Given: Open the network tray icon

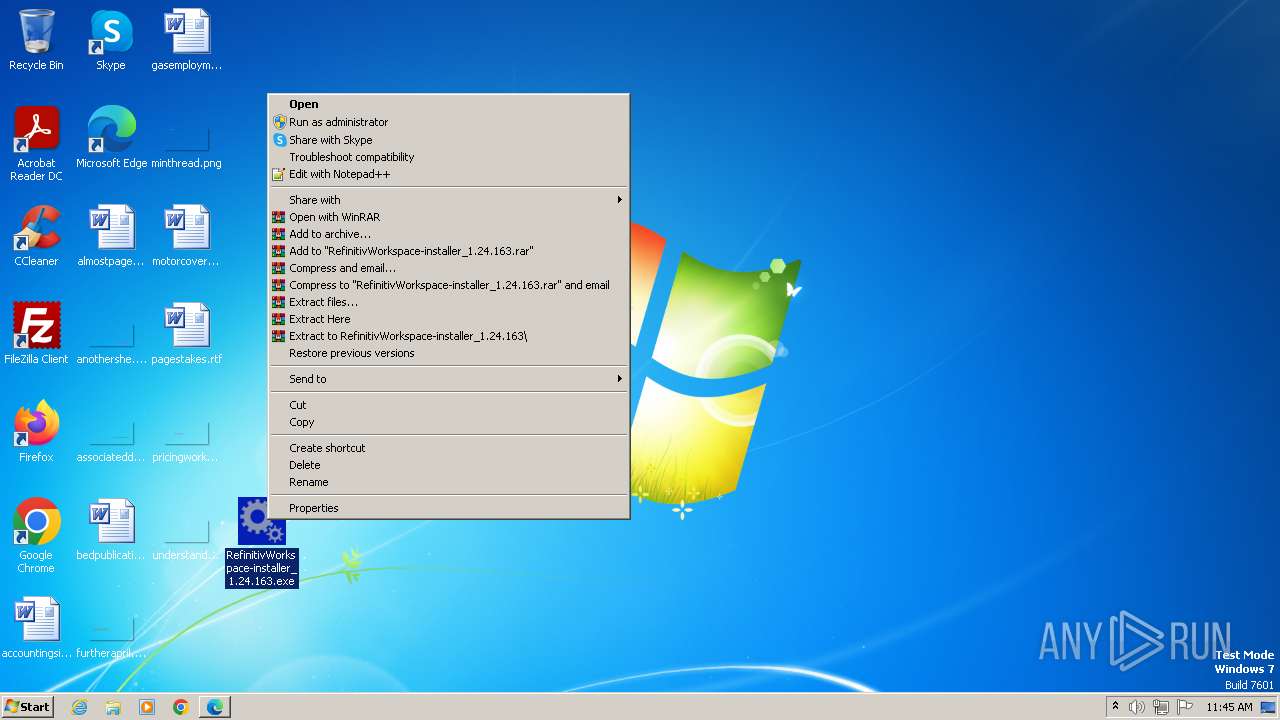Looking at the screenshot, I should [1161, 707].
